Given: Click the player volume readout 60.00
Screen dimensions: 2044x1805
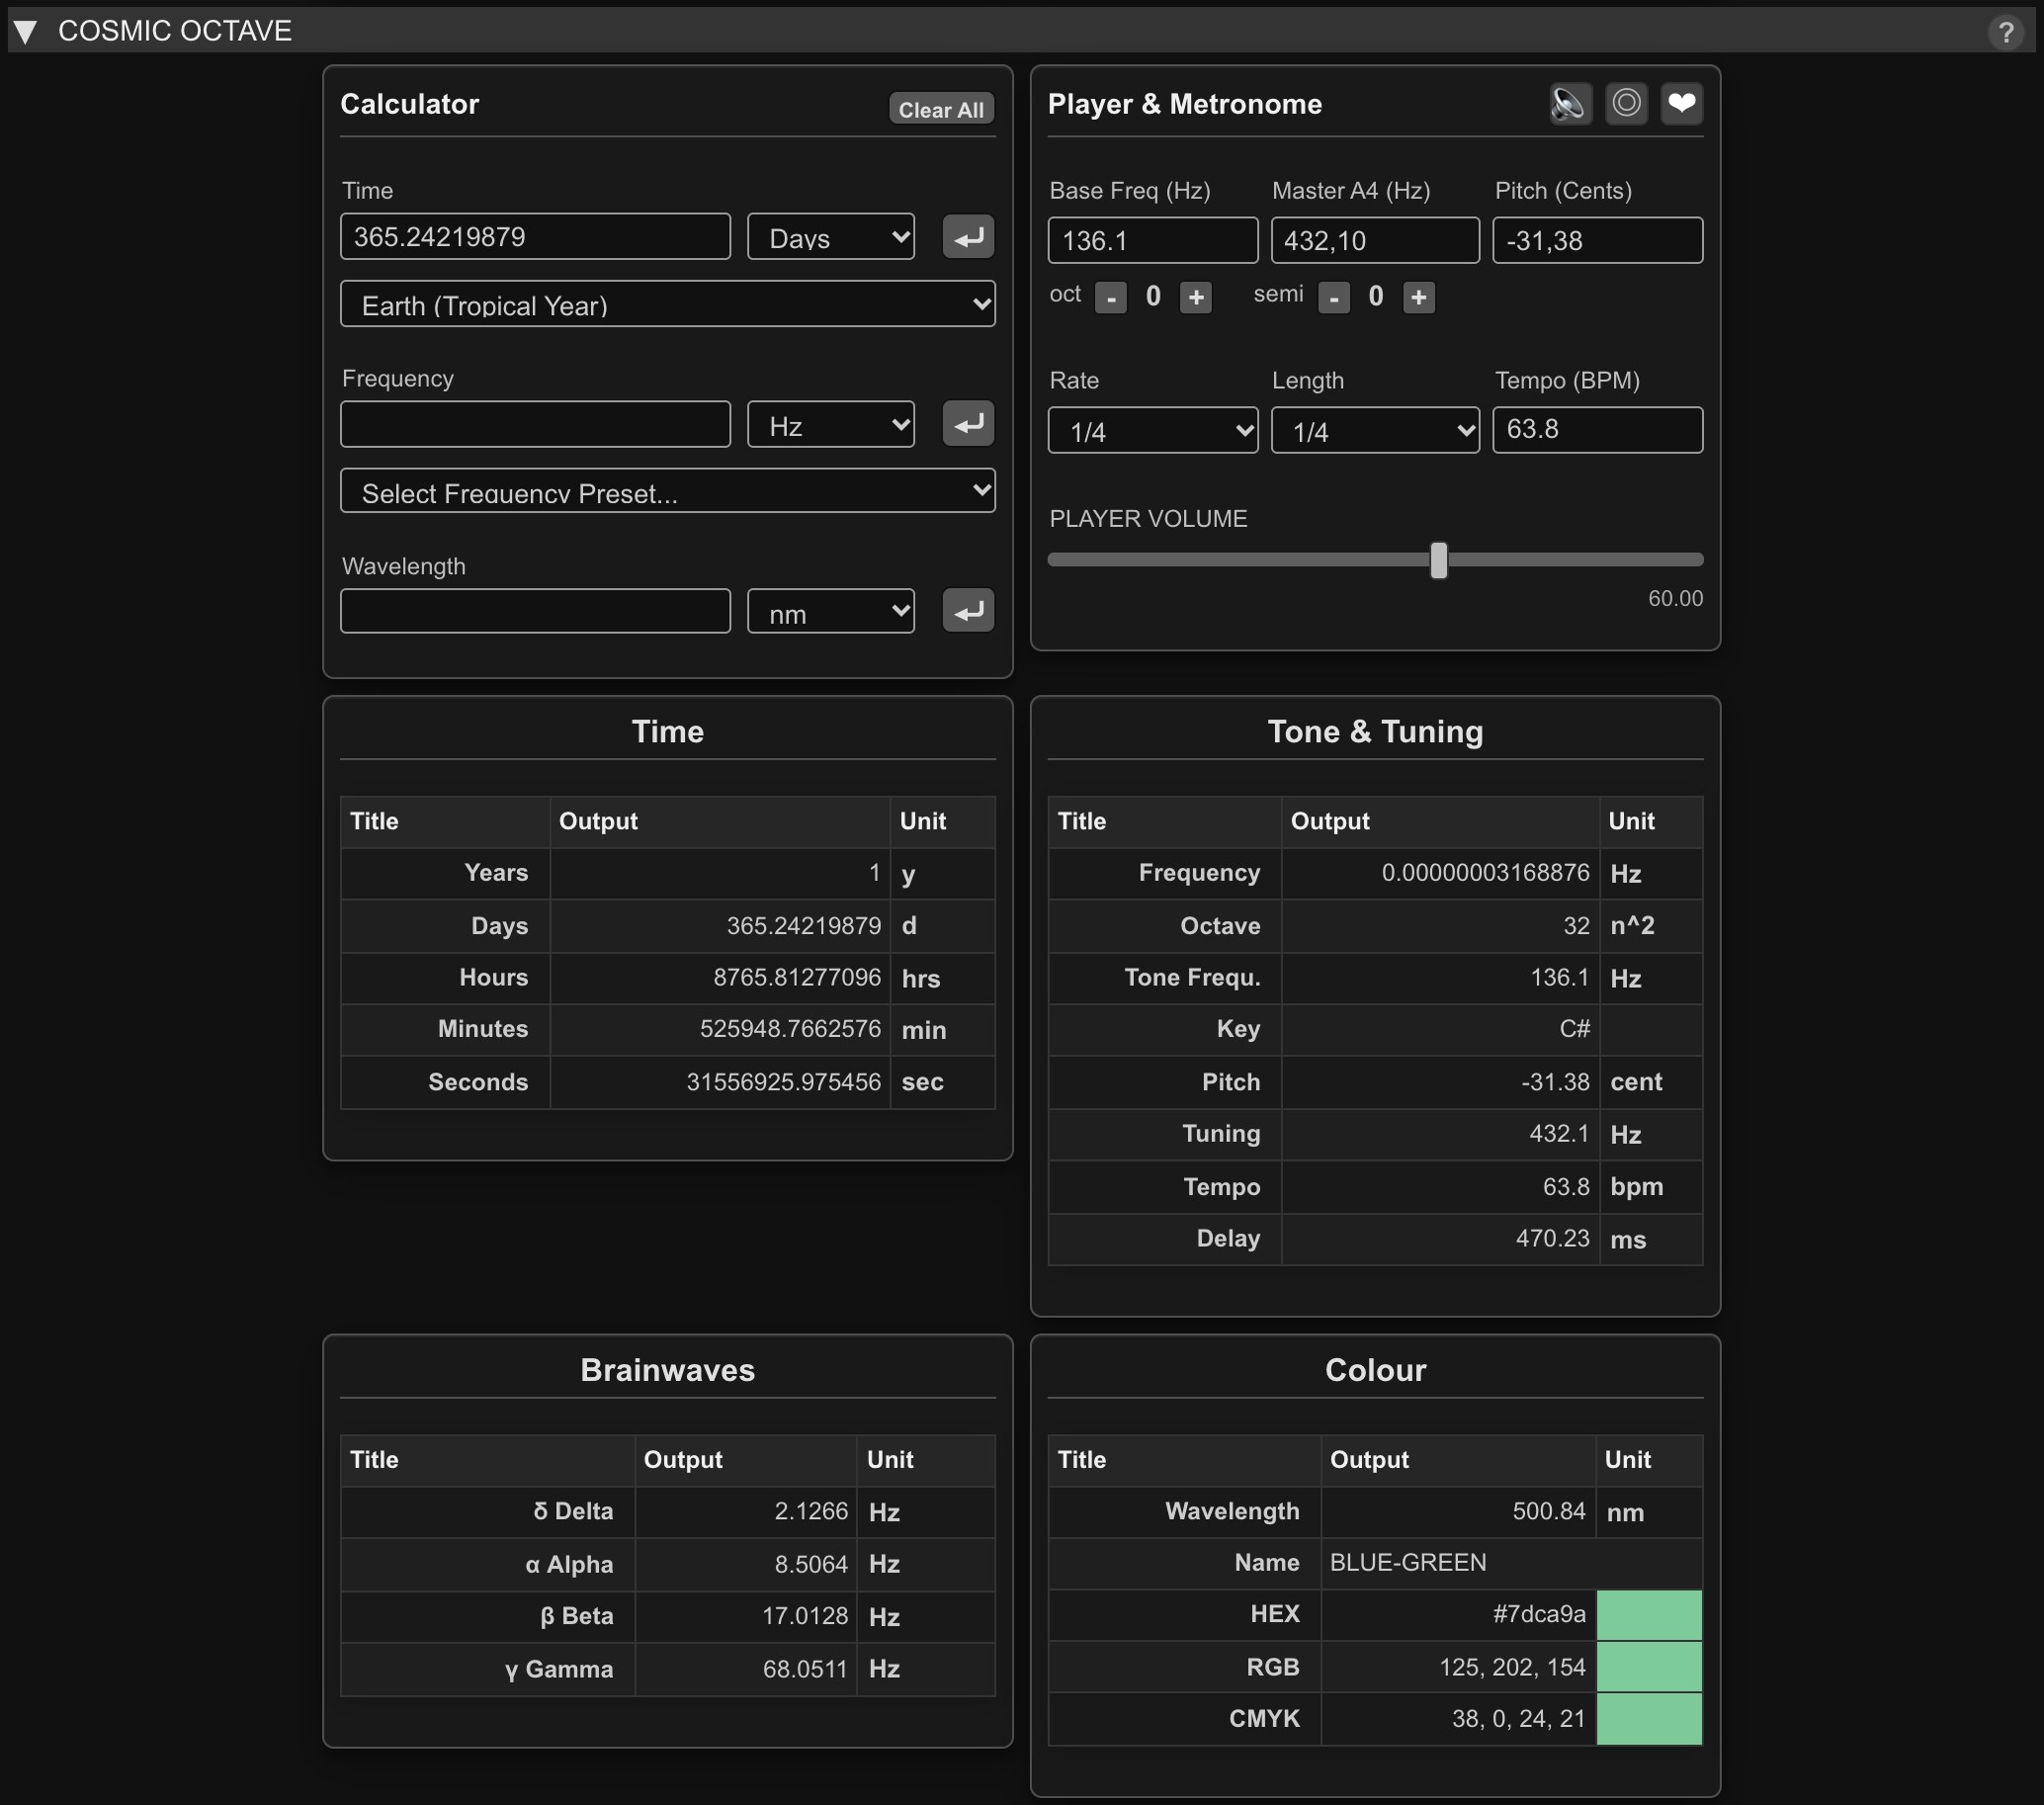Looking at the screenshot, I should pyautogui.click(x=1675, y=598).
